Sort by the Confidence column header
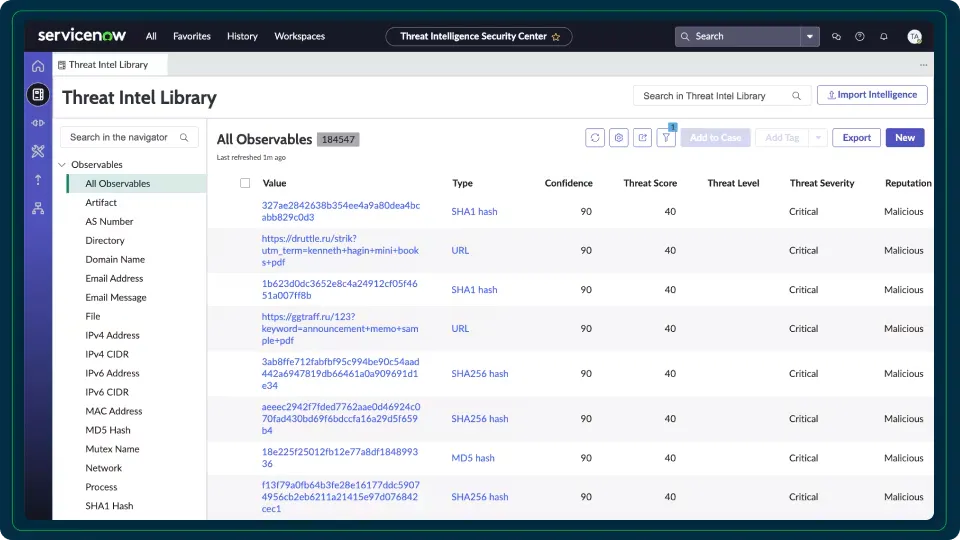 568,183
